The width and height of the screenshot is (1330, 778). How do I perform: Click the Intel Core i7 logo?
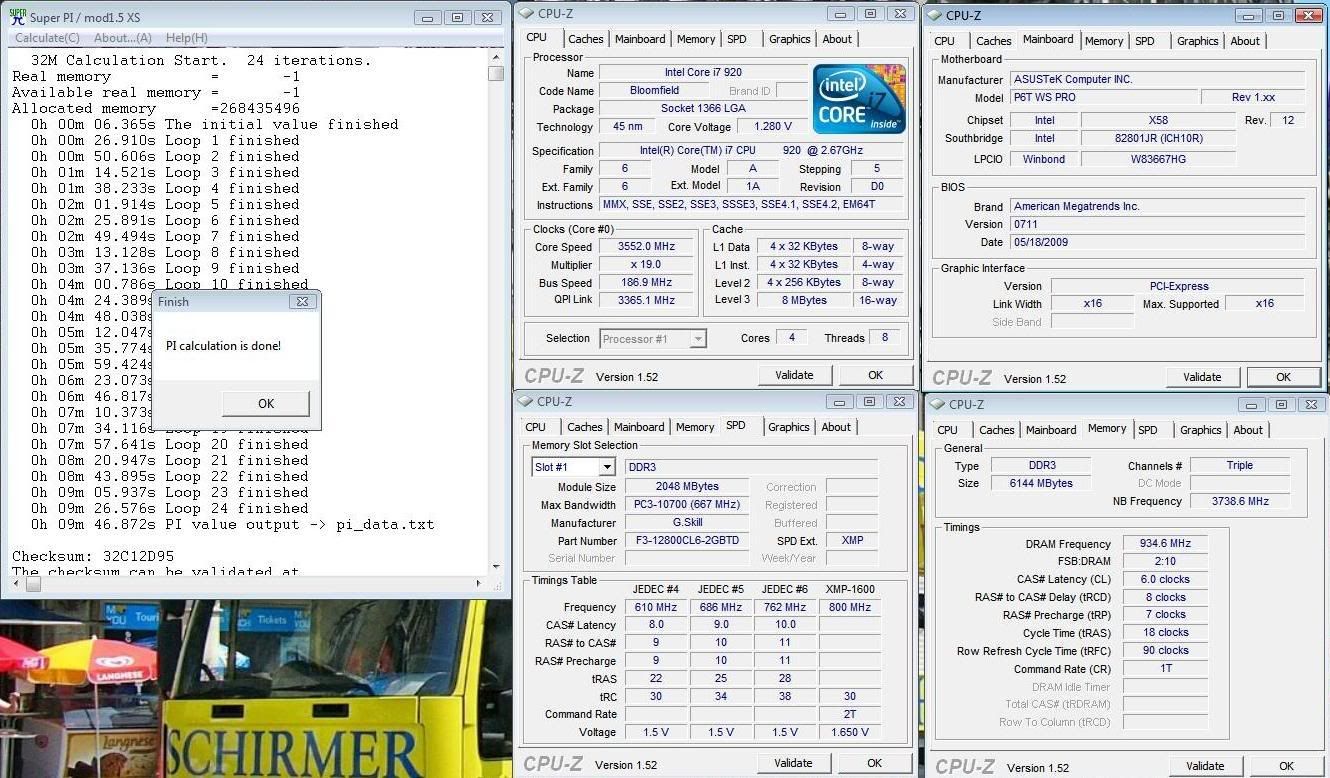[x=859, y=99]
